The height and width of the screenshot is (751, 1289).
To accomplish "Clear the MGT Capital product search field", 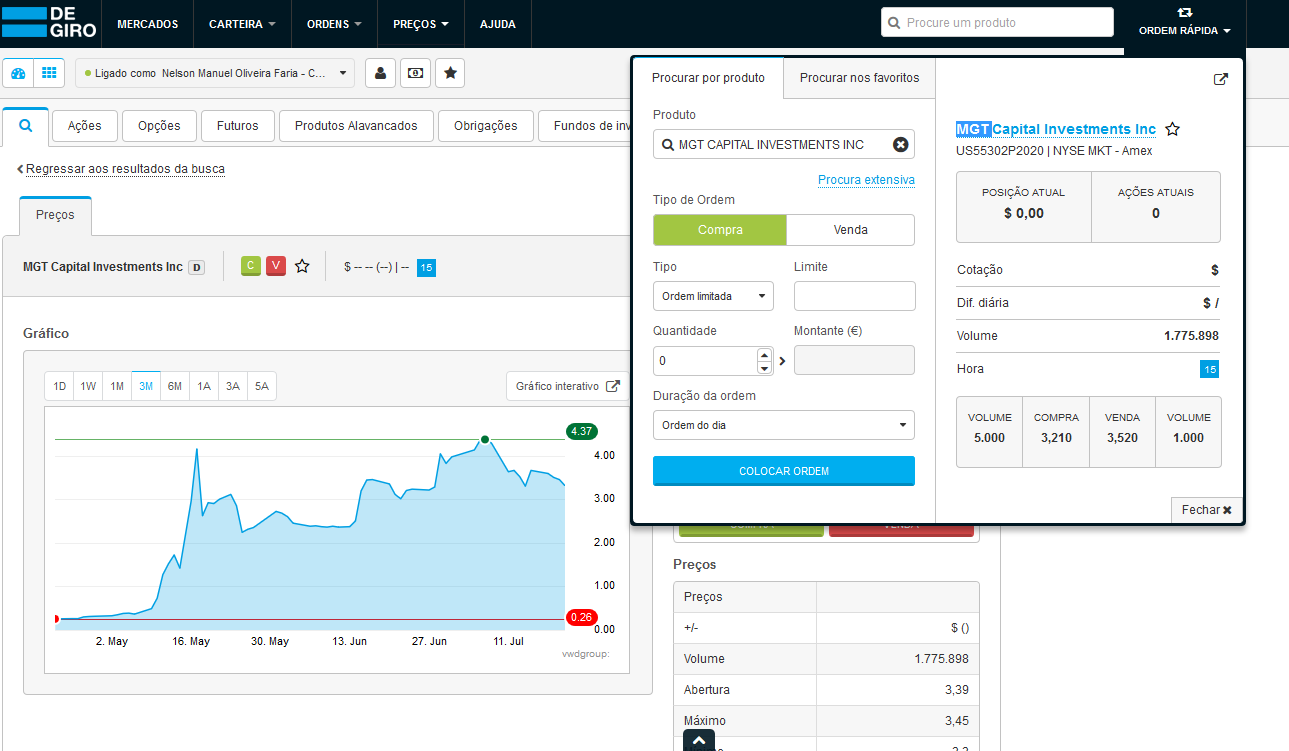I will 900,145.
